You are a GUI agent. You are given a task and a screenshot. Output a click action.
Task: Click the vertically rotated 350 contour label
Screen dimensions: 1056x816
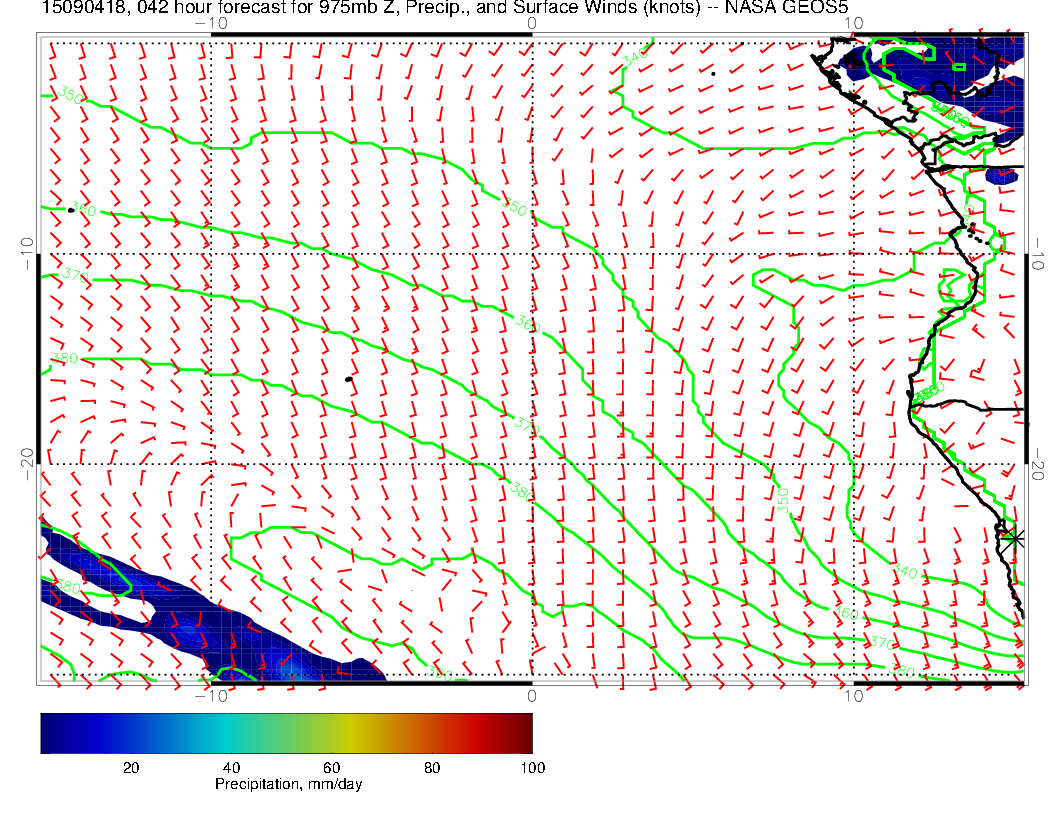[785, 500]
